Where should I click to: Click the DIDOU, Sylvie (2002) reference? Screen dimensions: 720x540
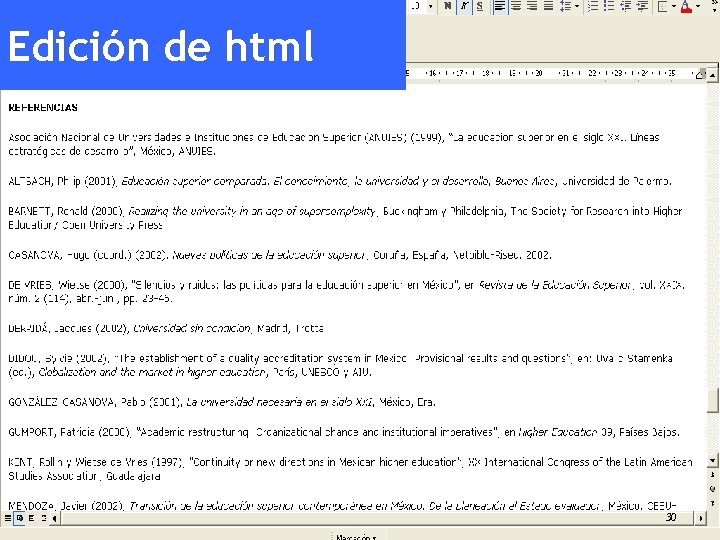click(x=340, y=365)
